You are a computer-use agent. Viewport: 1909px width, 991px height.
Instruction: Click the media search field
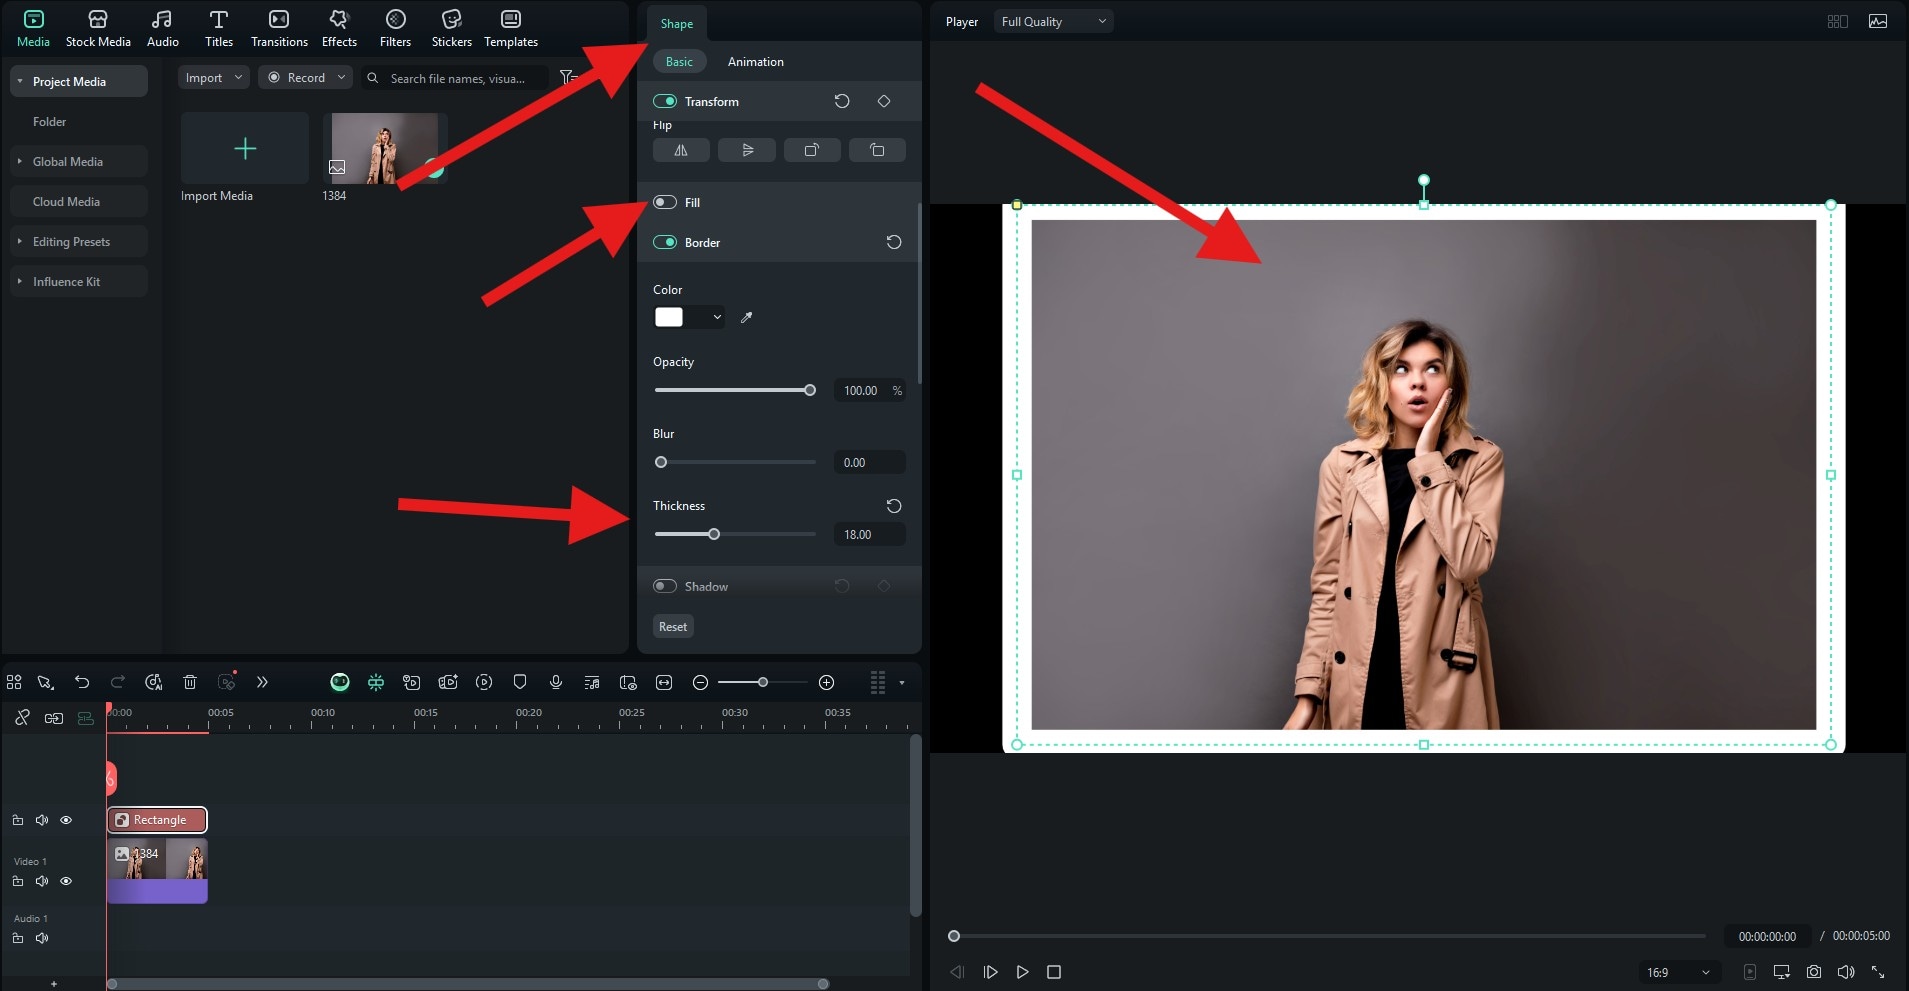pyautogui.click(x=457, y=78)
